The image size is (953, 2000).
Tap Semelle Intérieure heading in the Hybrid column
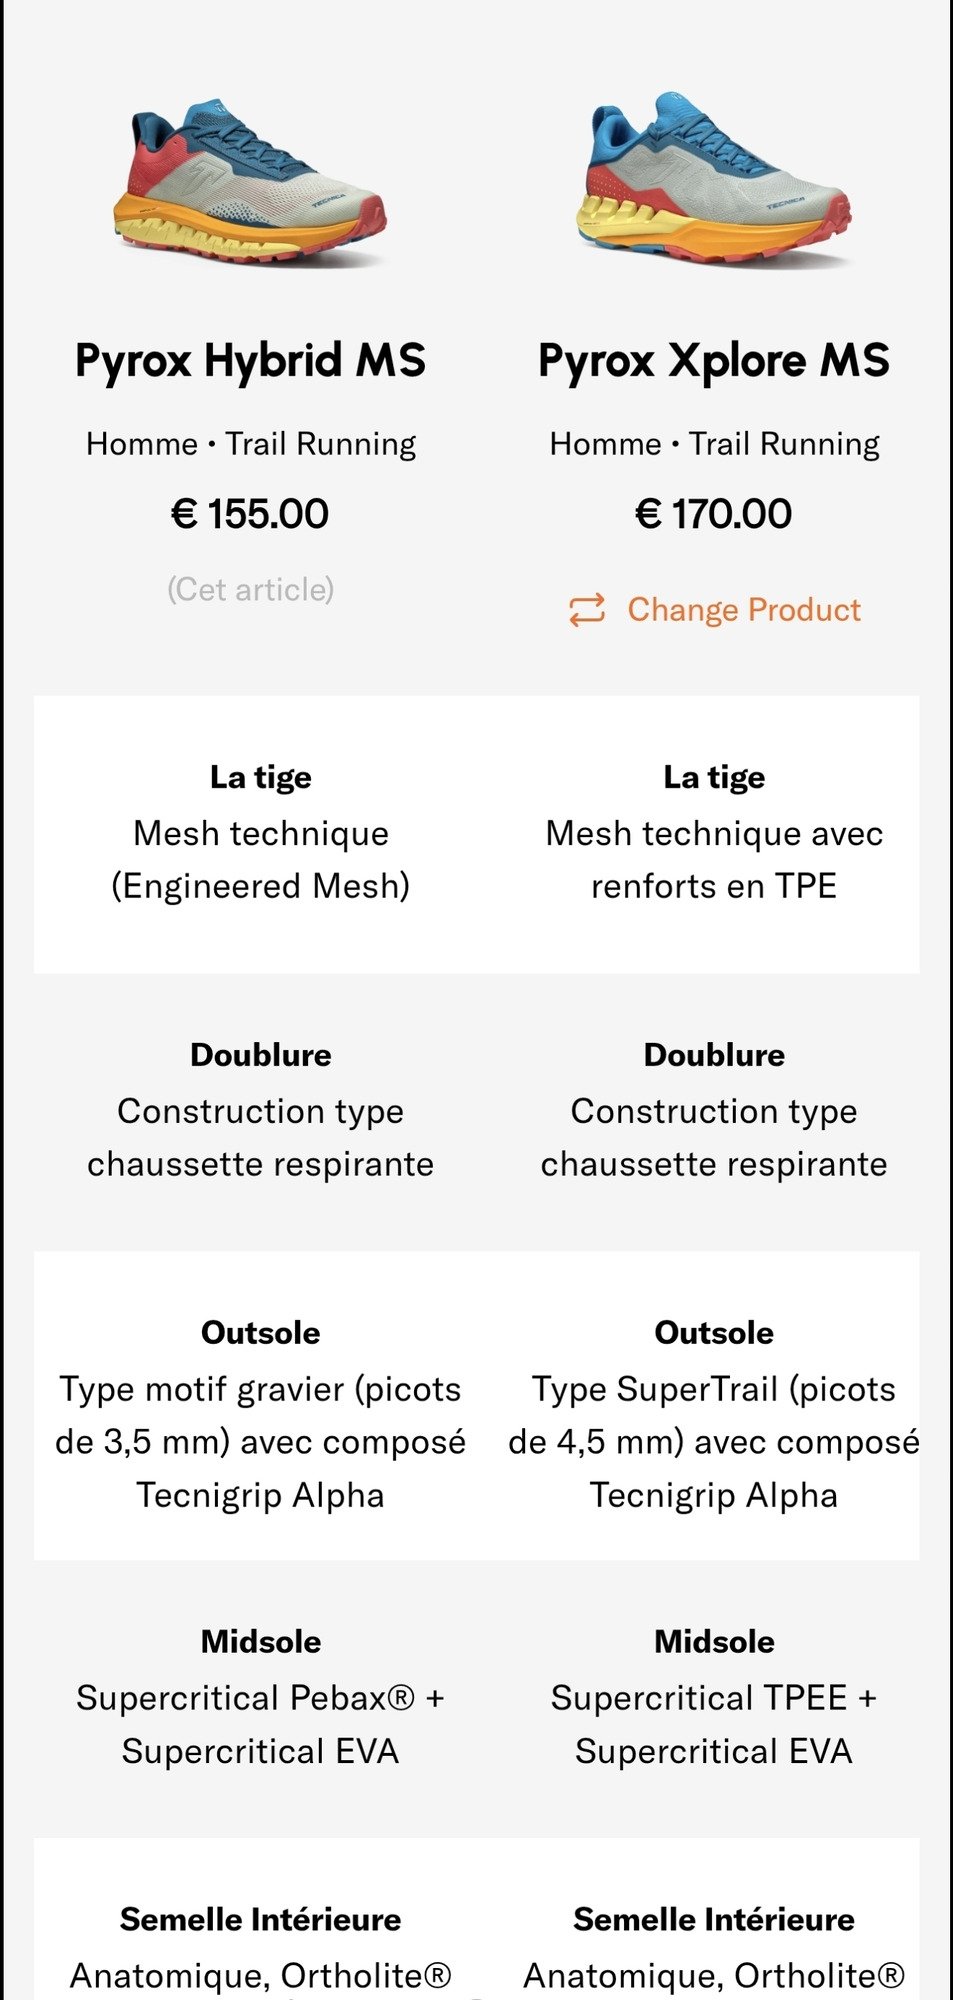tap(260, 1919)
